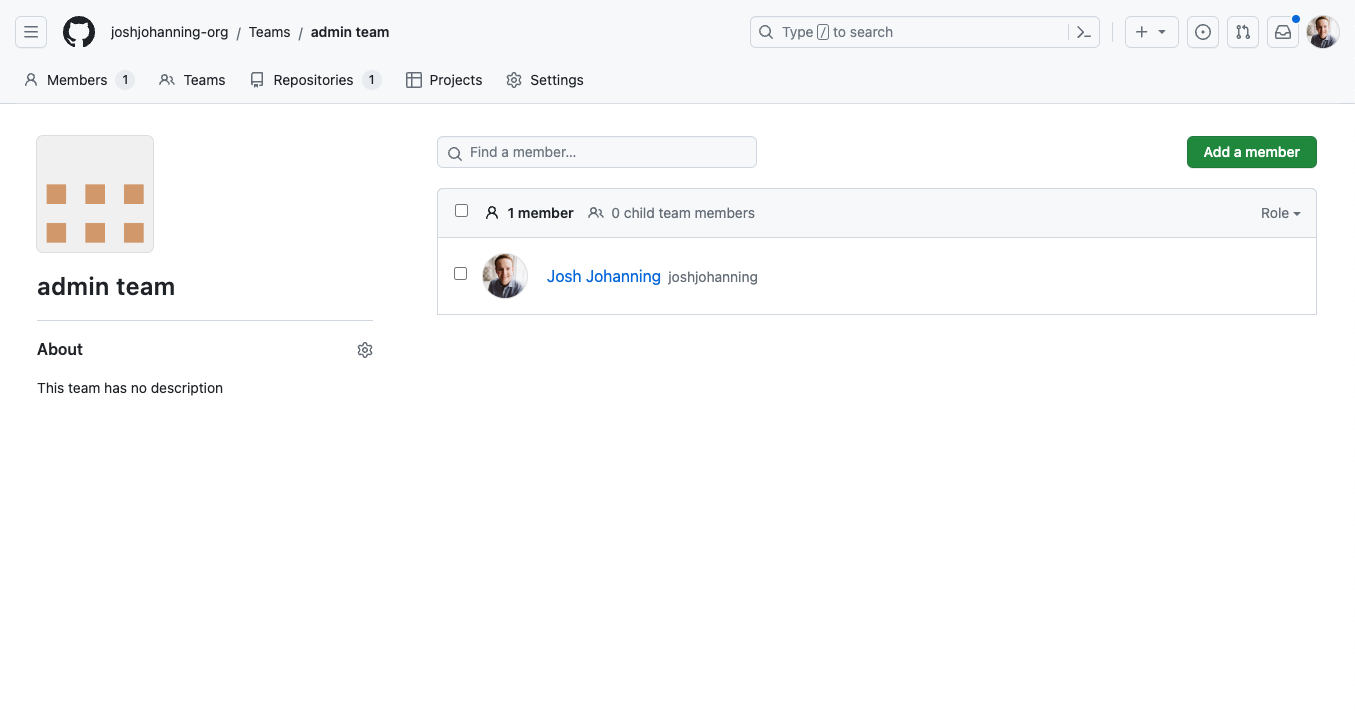This screenshot has width=1355, height=711.
Task: Open the issues icon in header
Action: [1203, 32]
